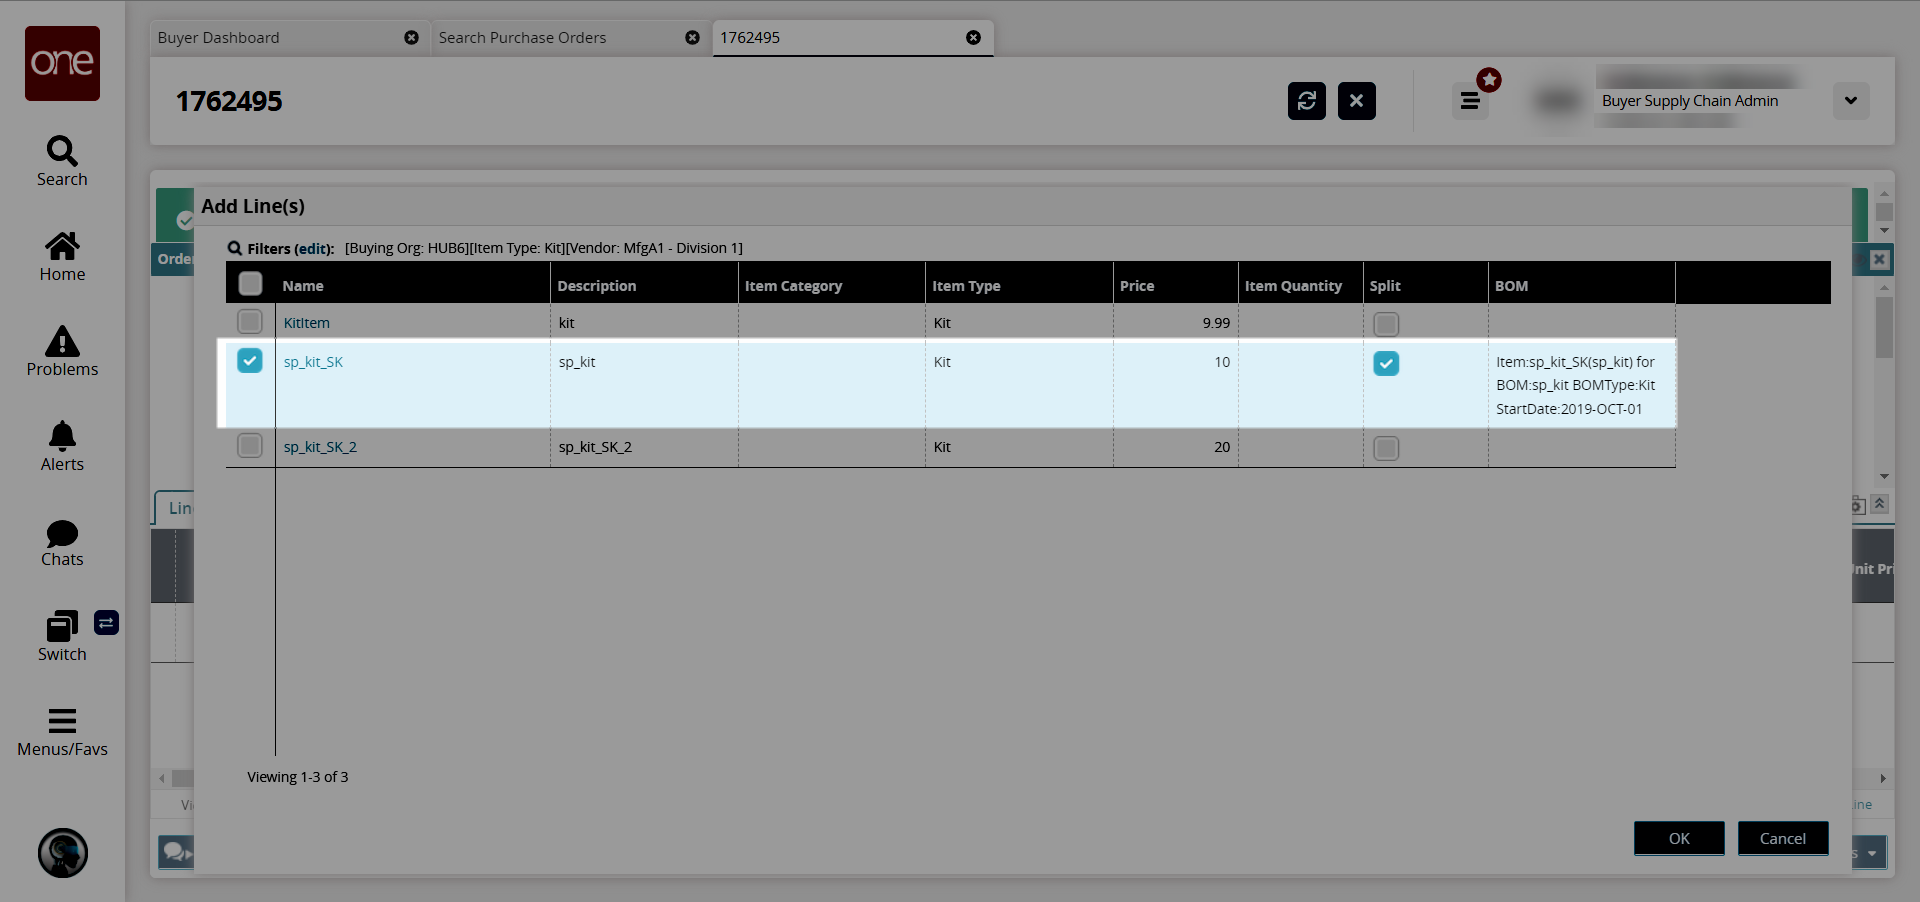Sort by the Item Category column

(832, 285)
